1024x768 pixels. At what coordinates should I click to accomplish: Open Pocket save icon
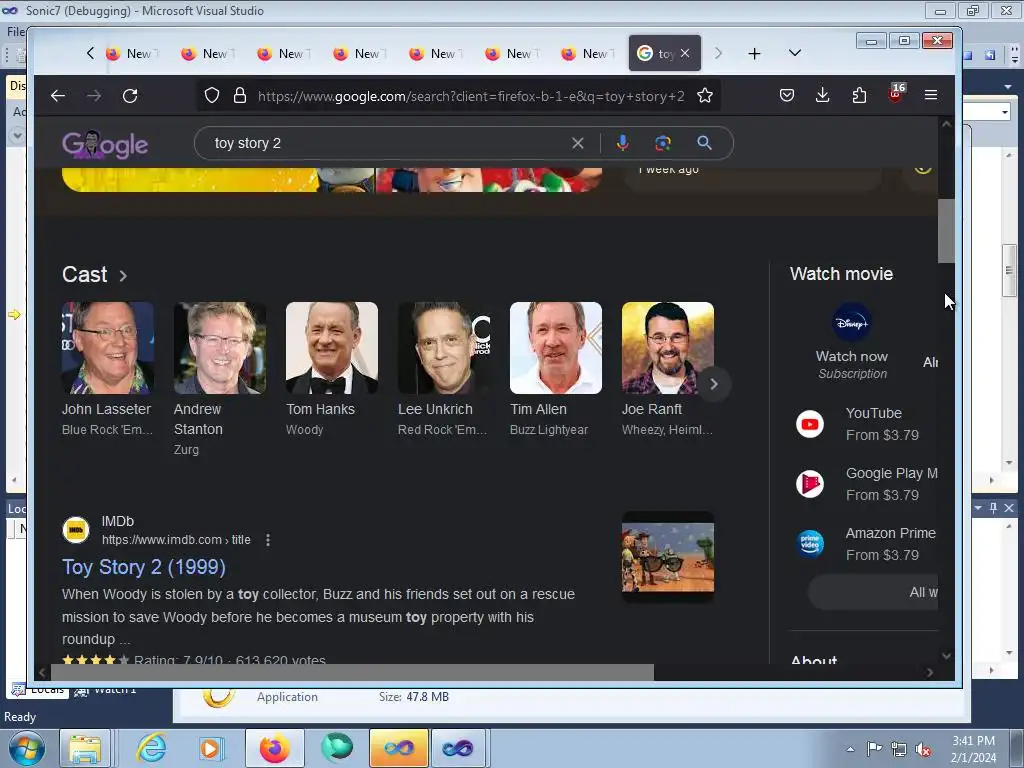pos(787,95)
